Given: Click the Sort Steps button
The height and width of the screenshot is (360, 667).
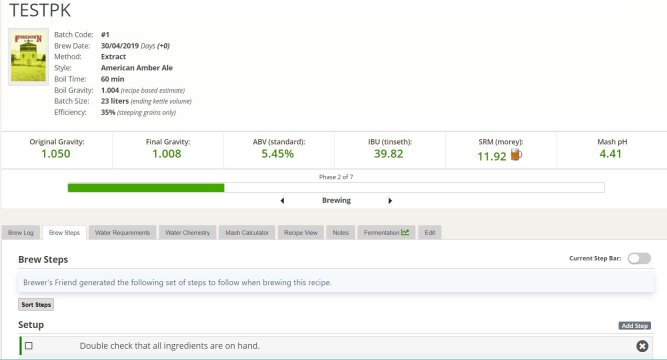Looking at the screenshot, I should pyautogui.click(x=36, y=305).
